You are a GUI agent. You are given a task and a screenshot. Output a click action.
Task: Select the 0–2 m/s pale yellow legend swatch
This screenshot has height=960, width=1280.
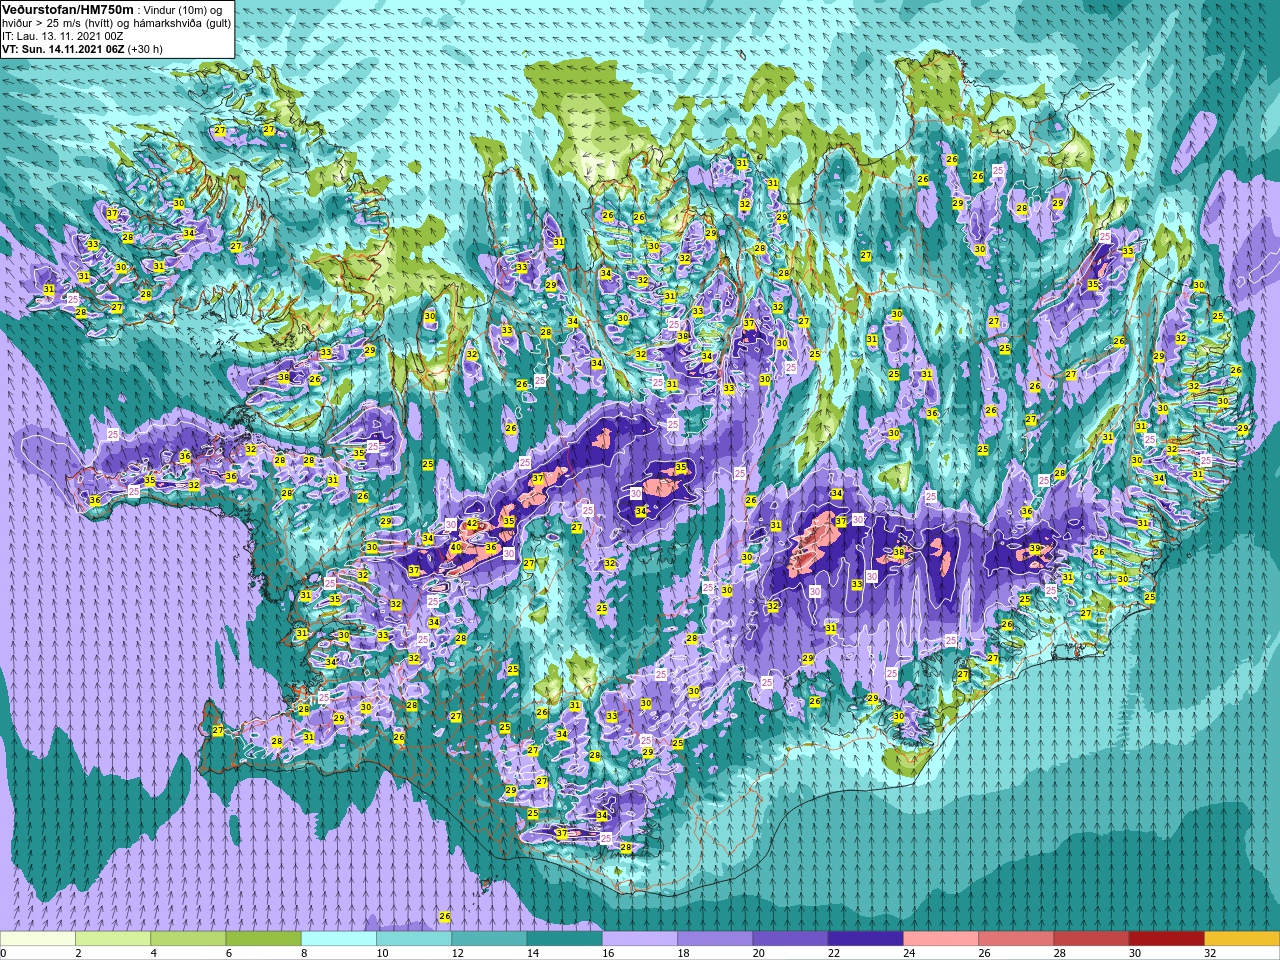point(38,939)
